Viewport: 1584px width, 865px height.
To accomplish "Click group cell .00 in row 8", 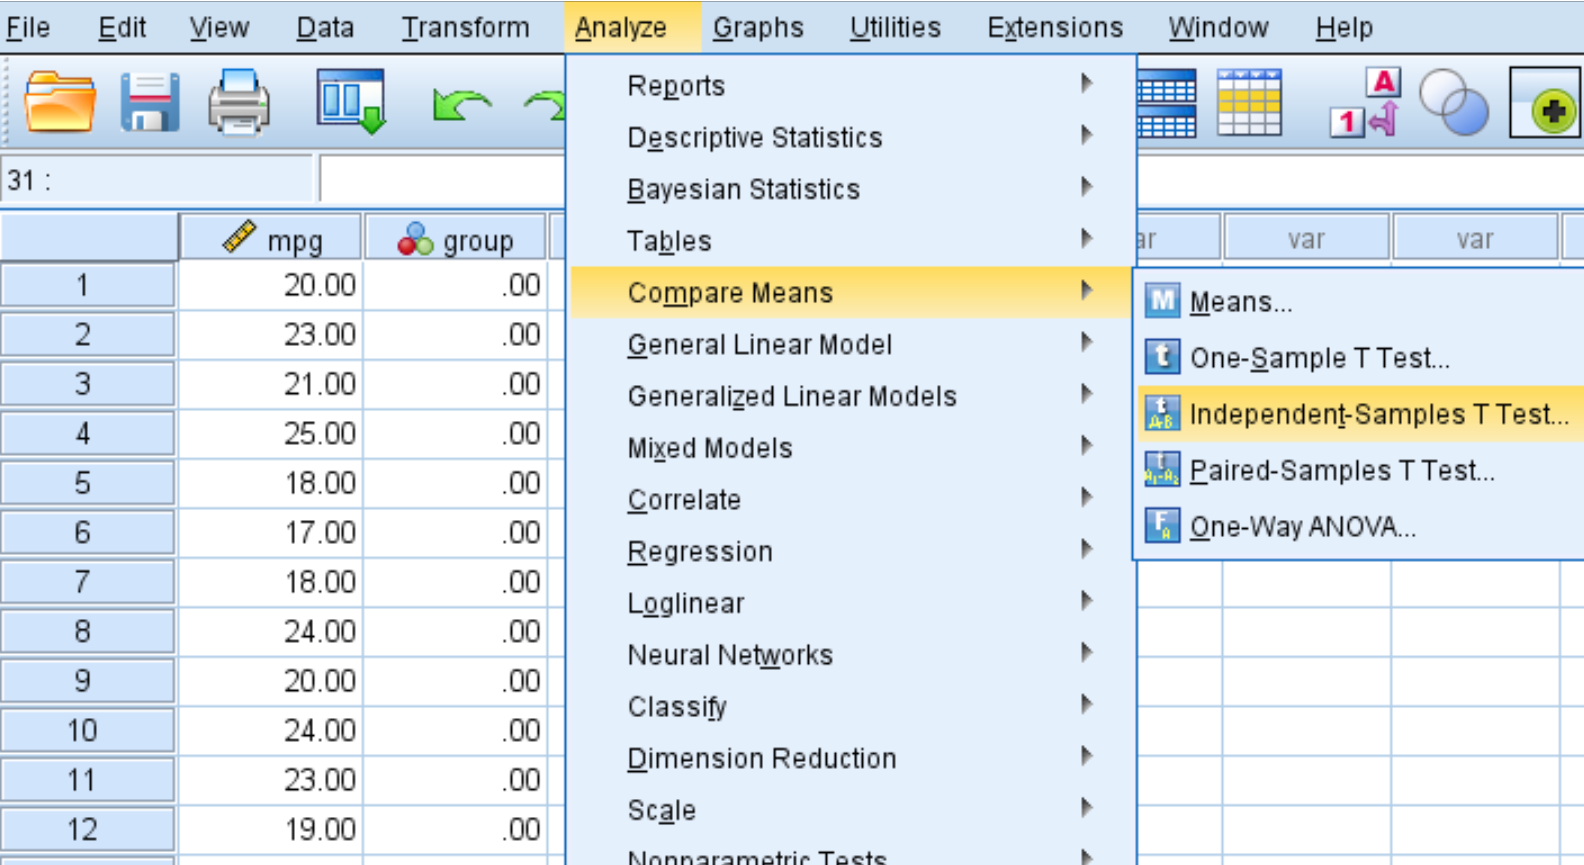I will pos(456,631).
